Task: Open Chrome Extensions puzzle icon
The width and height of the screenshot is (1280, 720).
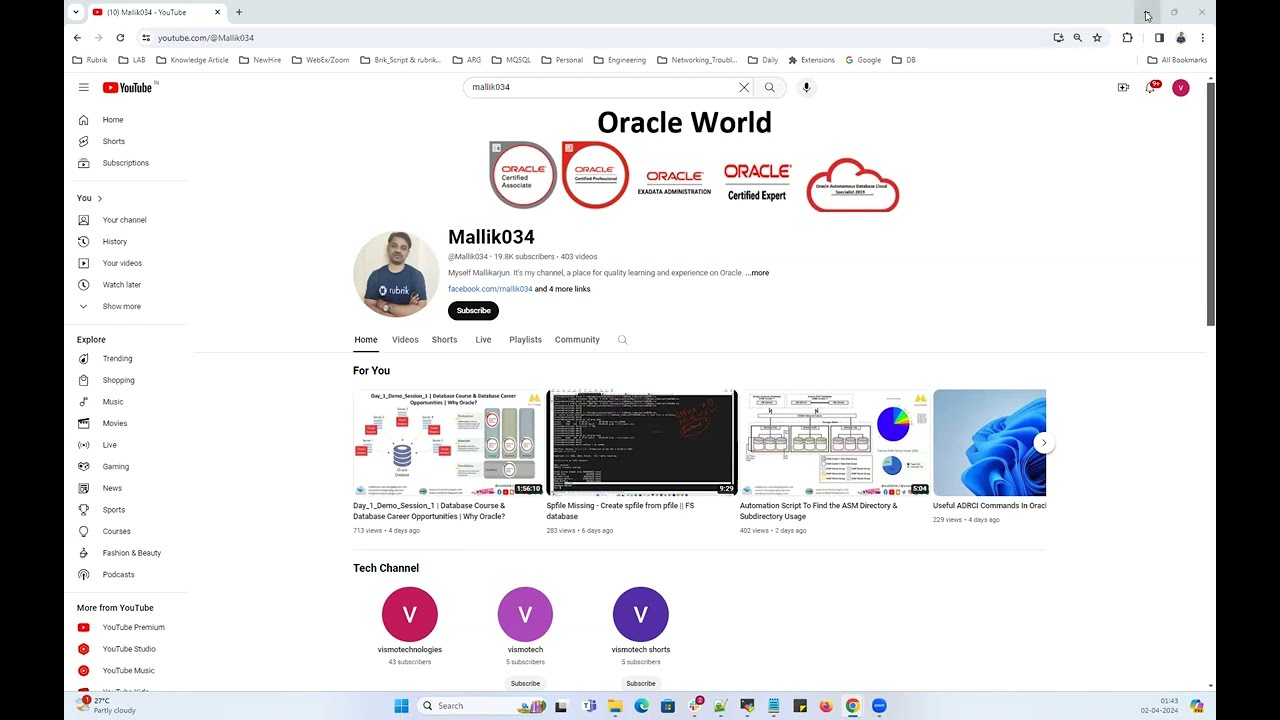Action: pos(1127,38)
